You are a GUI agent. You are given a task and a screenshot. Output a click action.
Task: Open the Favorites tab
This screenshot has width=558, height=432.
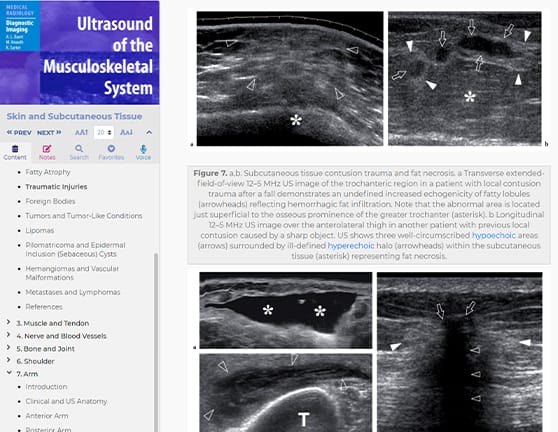(x=111, y=152)
